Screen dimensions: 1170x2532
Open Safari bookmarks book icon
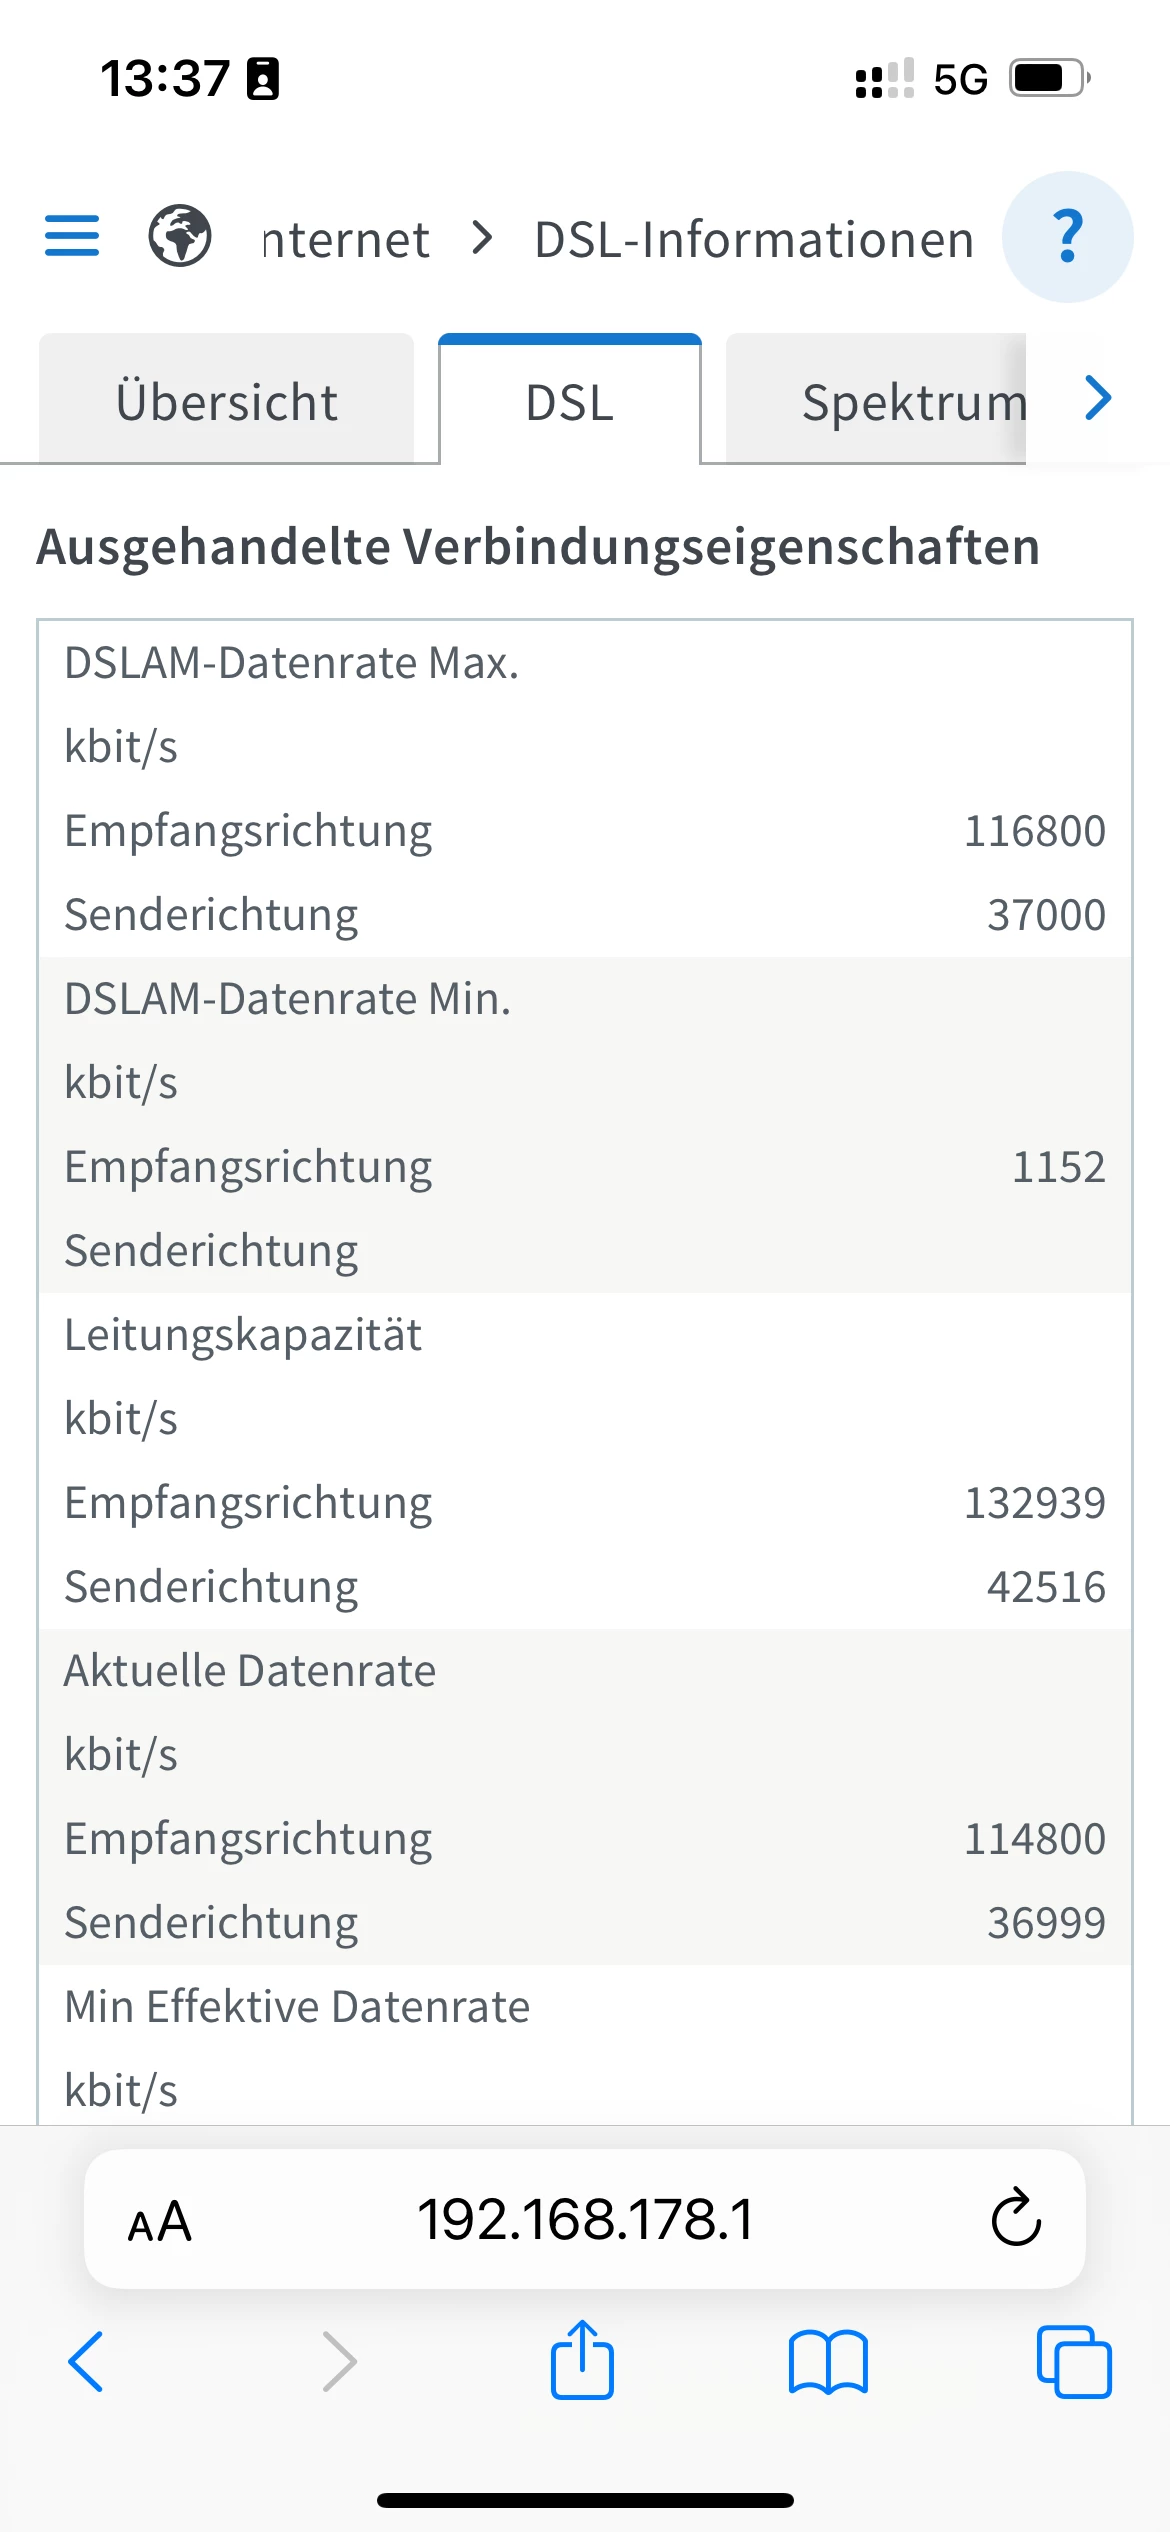tap(828, 2362)
